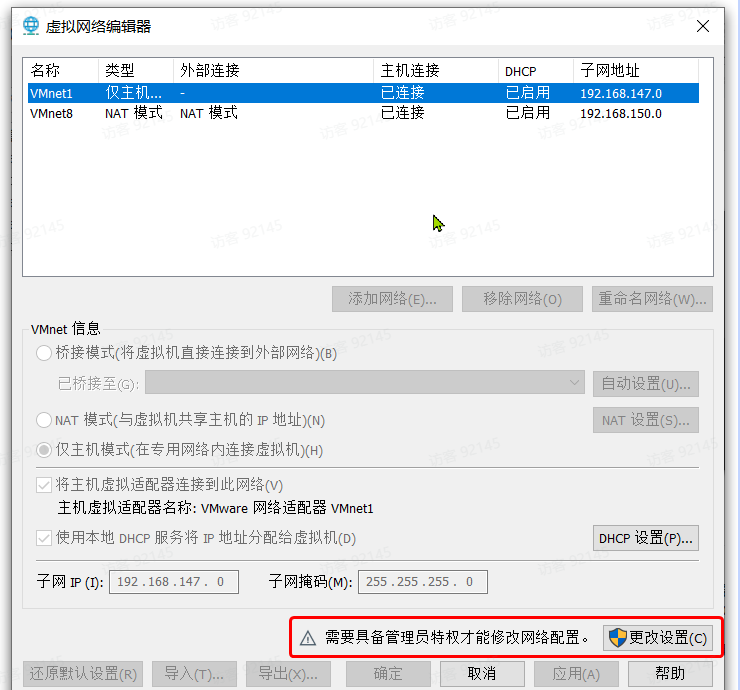Screen dimensions: 740x690
Task: Click the 类型 column header
Action: (136, 71)
